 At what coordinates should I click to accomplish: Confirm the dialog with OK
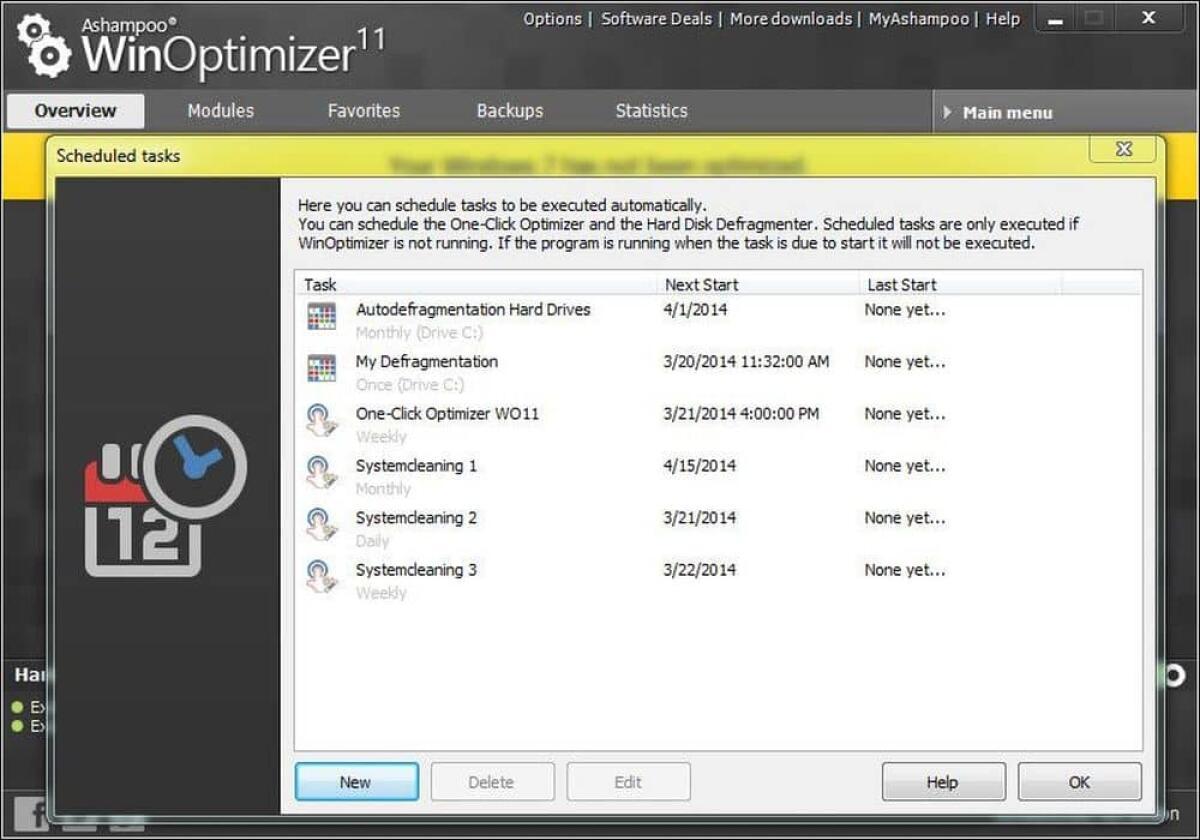click(x=1079, y=782)
